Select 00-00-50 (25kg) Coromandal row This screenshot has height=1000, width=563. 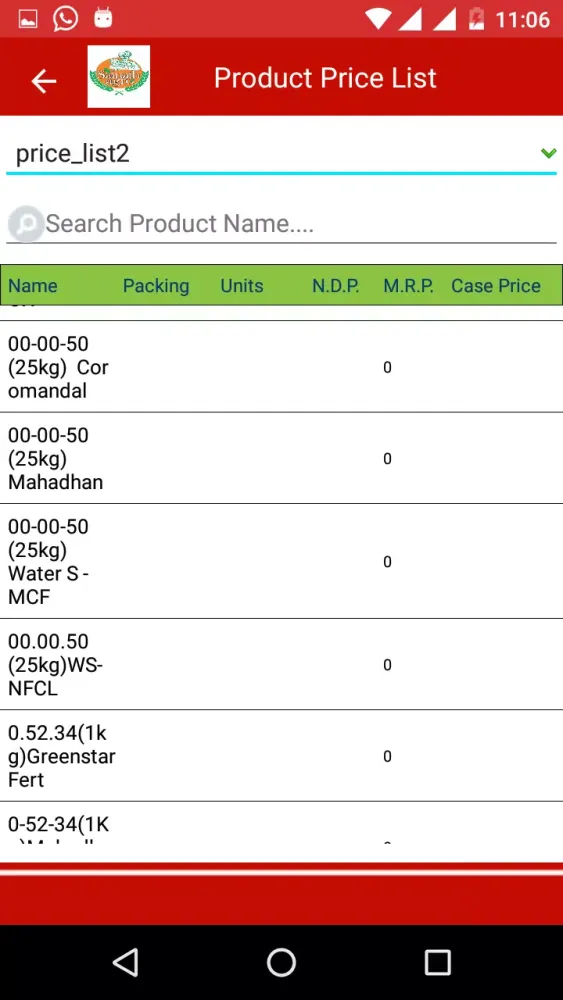(x=281, y=367)
